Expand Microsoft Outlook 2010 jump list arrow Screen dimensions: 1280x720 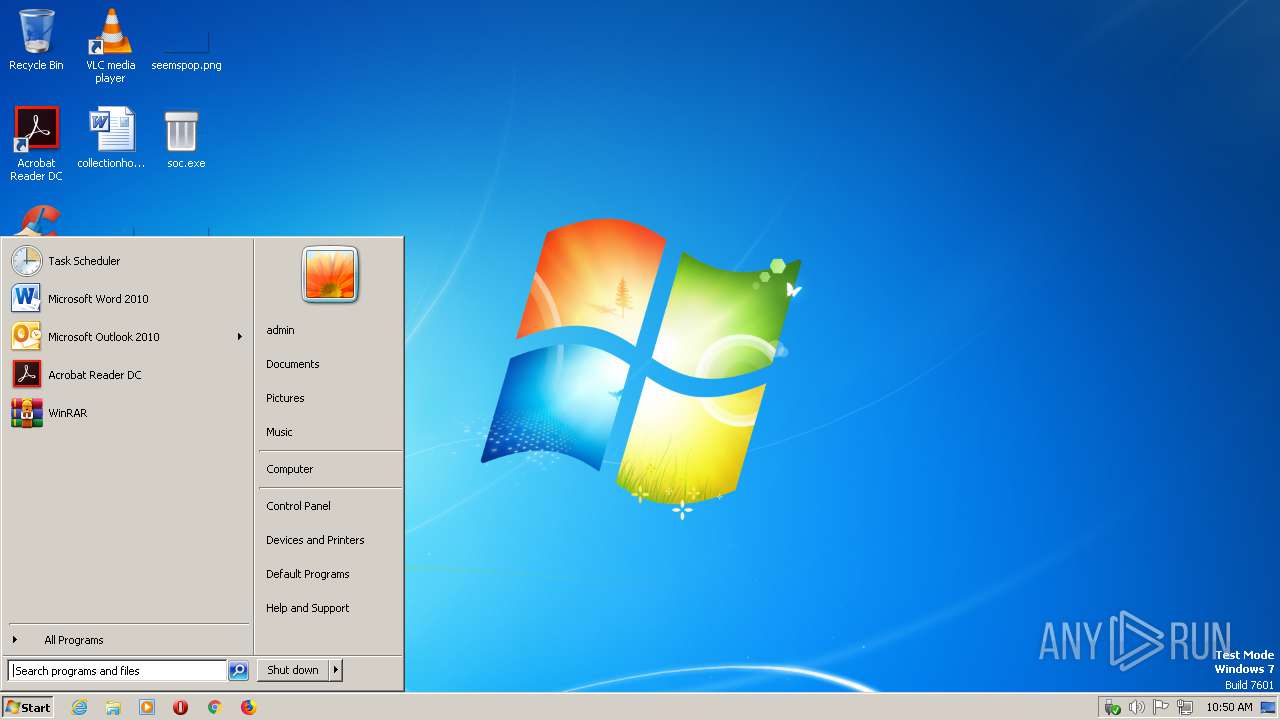(240, 337)
